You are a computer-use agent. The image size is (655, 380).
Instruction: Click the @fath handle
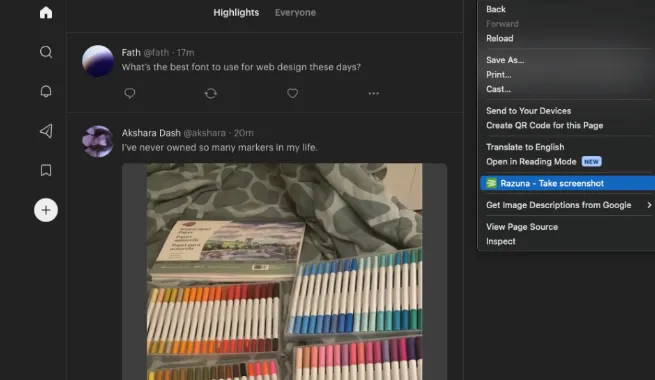click(x=156, y=53)
